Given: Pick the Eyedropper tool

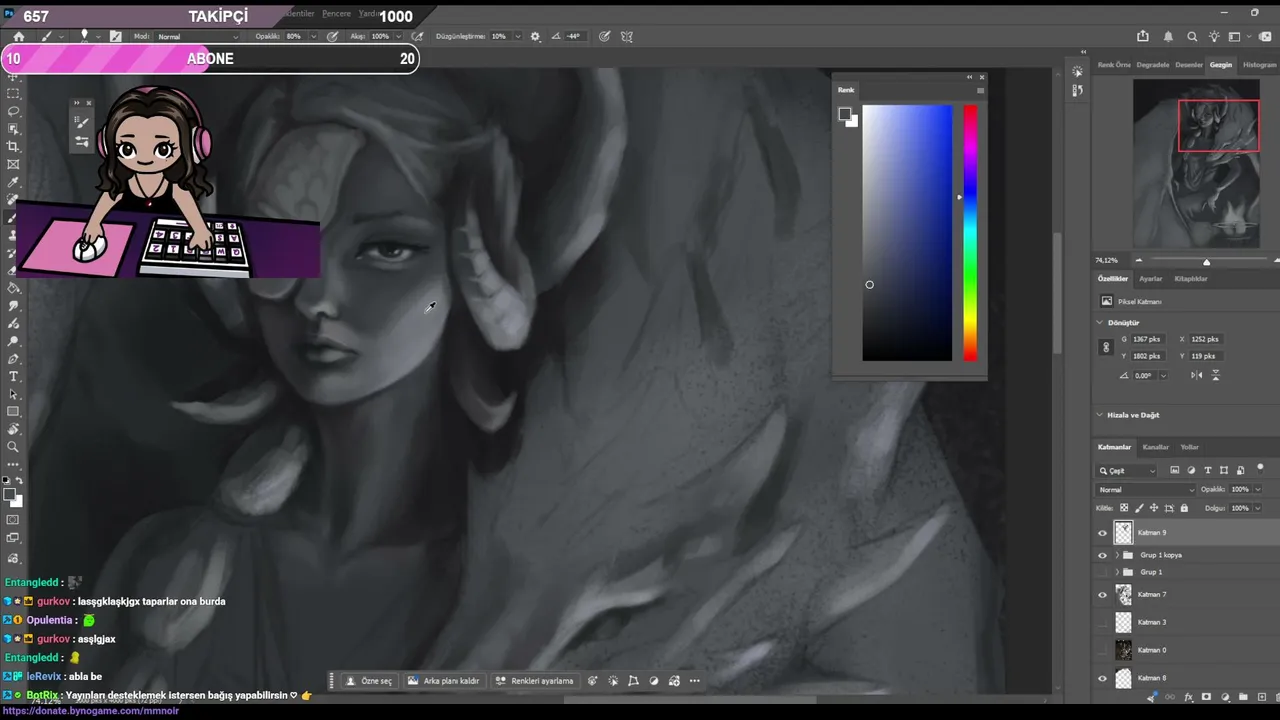Looking at the screenshot, I should tap(14, 183).
